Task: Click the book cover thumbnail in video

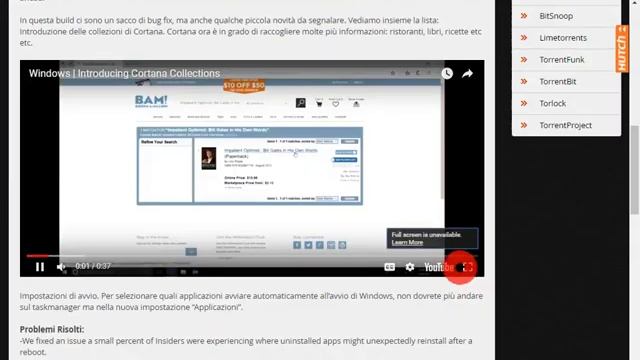Action: pos(209,158)
